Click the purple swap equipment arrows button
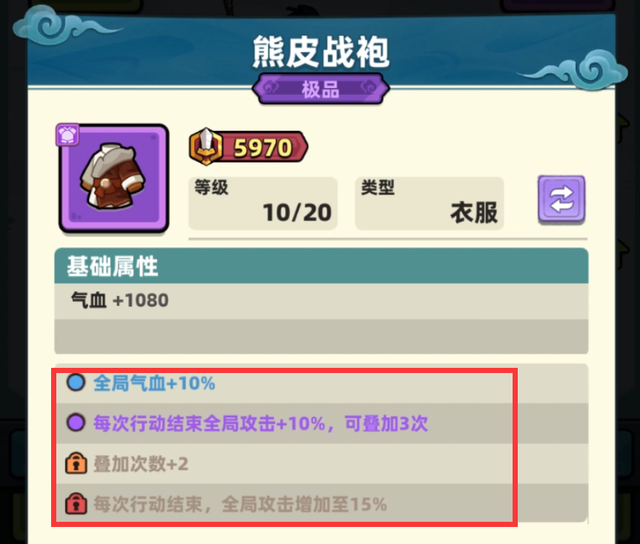The width and height of the screenshot is (640, 544). (x=561, y=199)
